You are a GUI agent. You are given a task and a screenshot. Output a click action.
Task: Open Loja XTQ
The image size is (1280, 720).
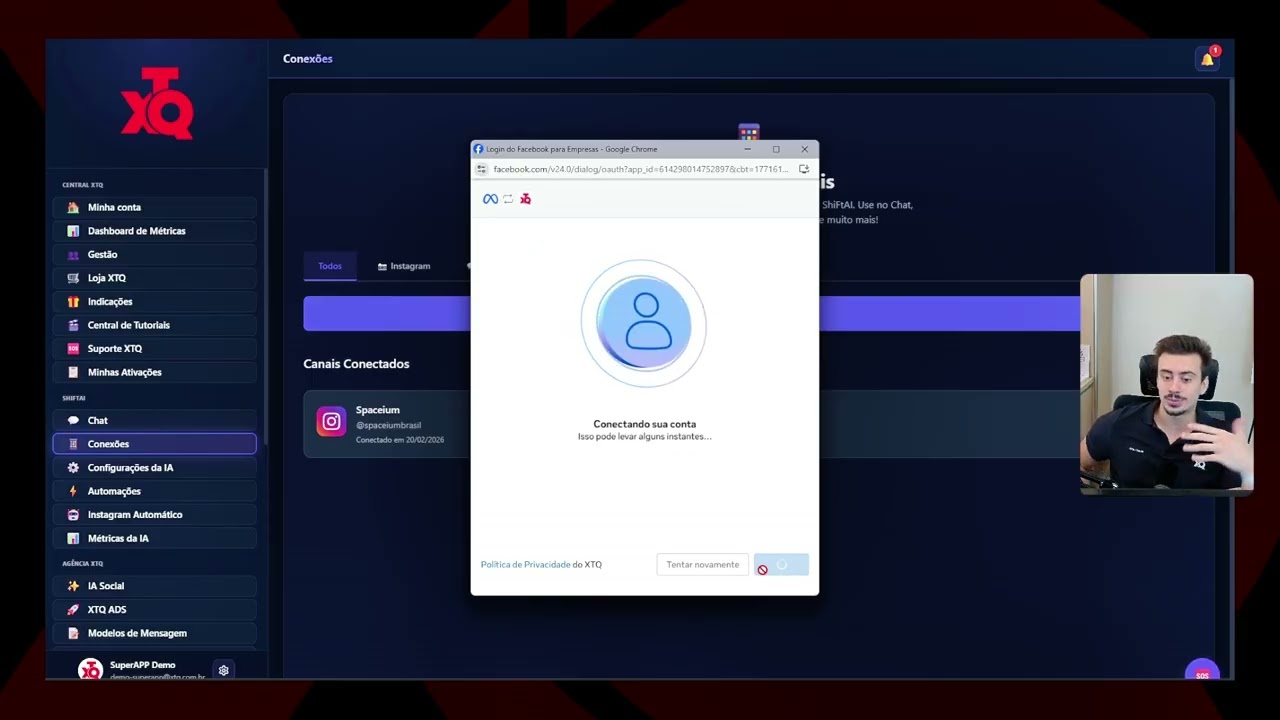click(154, 278)
